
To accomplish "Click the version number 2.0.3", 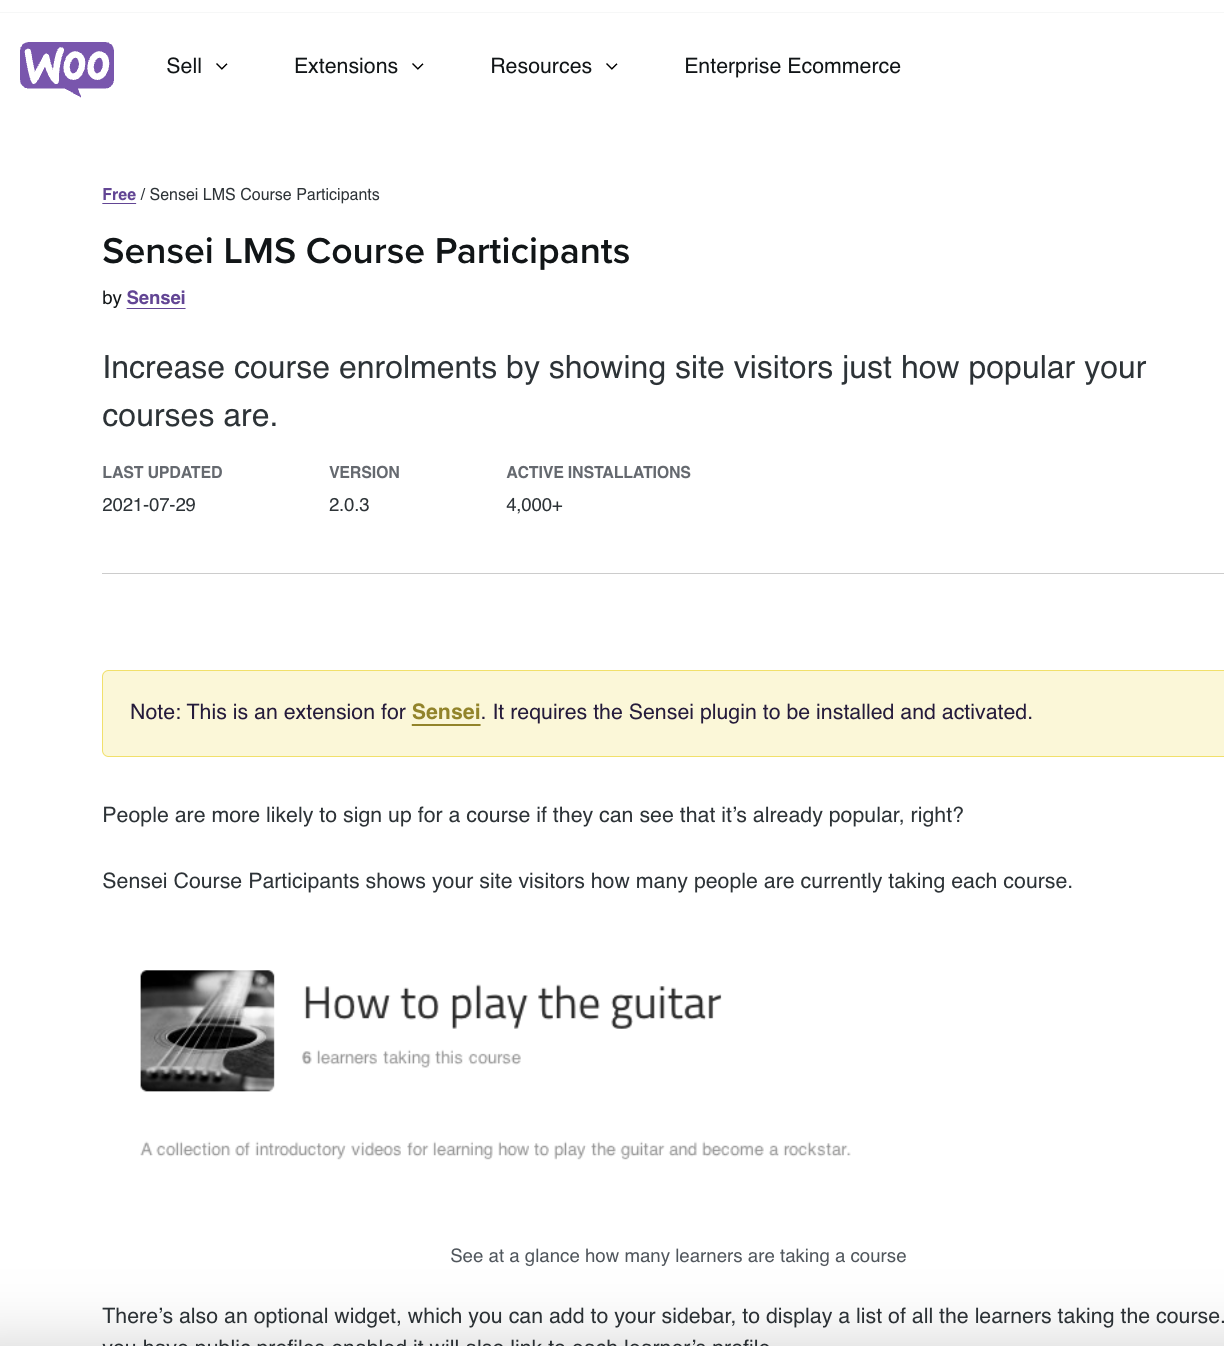I will pos(349,505).
